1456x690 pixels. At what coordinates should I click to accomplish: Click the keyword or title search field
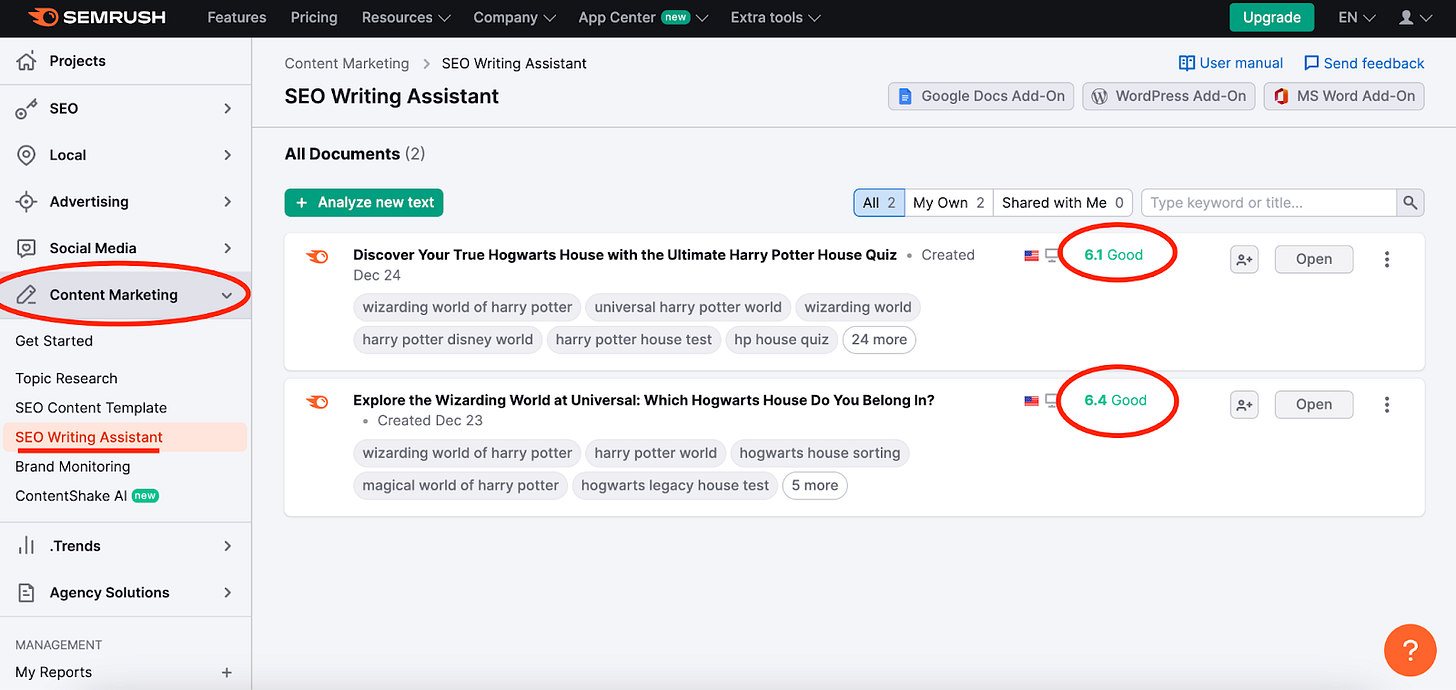[x=1269, y=202]
